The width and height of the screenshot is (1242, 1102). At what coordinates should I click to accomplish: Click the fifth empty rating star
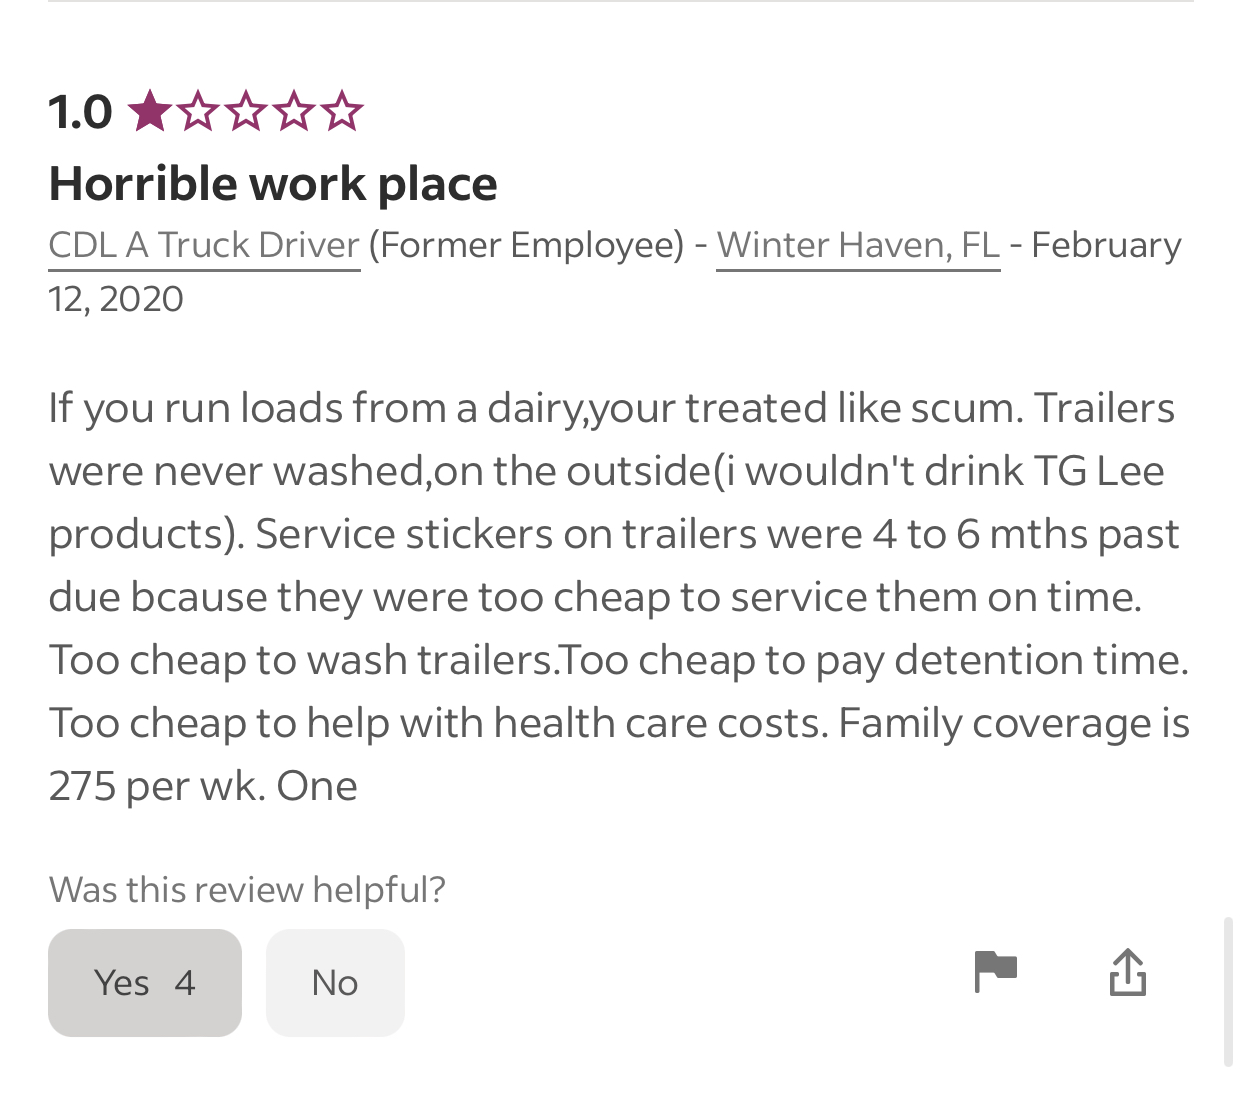point(342,111)
